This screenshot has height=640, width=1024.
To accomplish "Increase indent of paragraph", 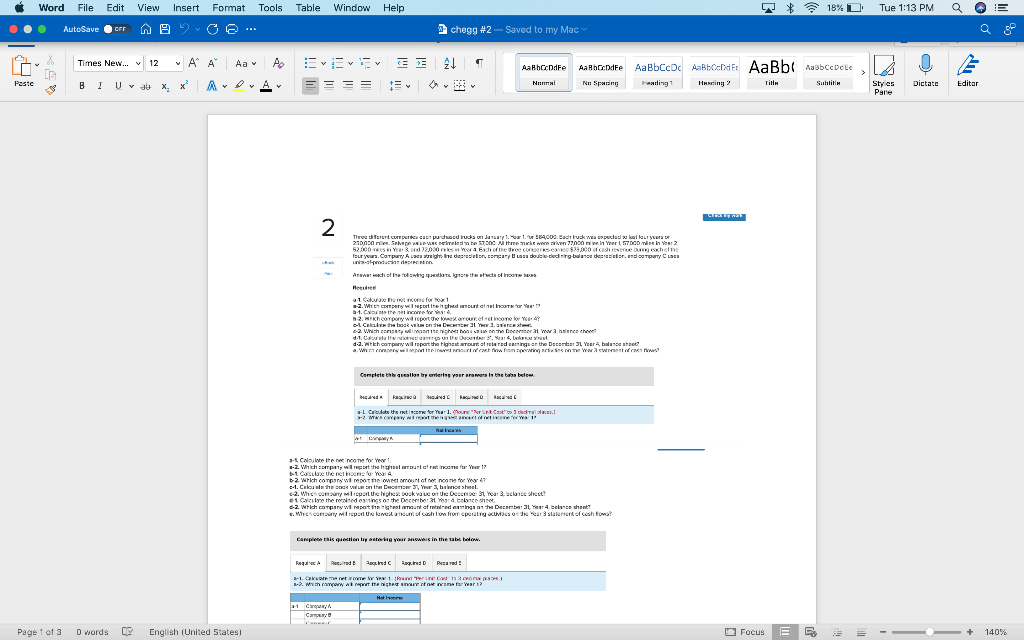I will click(x=421, y=63).
